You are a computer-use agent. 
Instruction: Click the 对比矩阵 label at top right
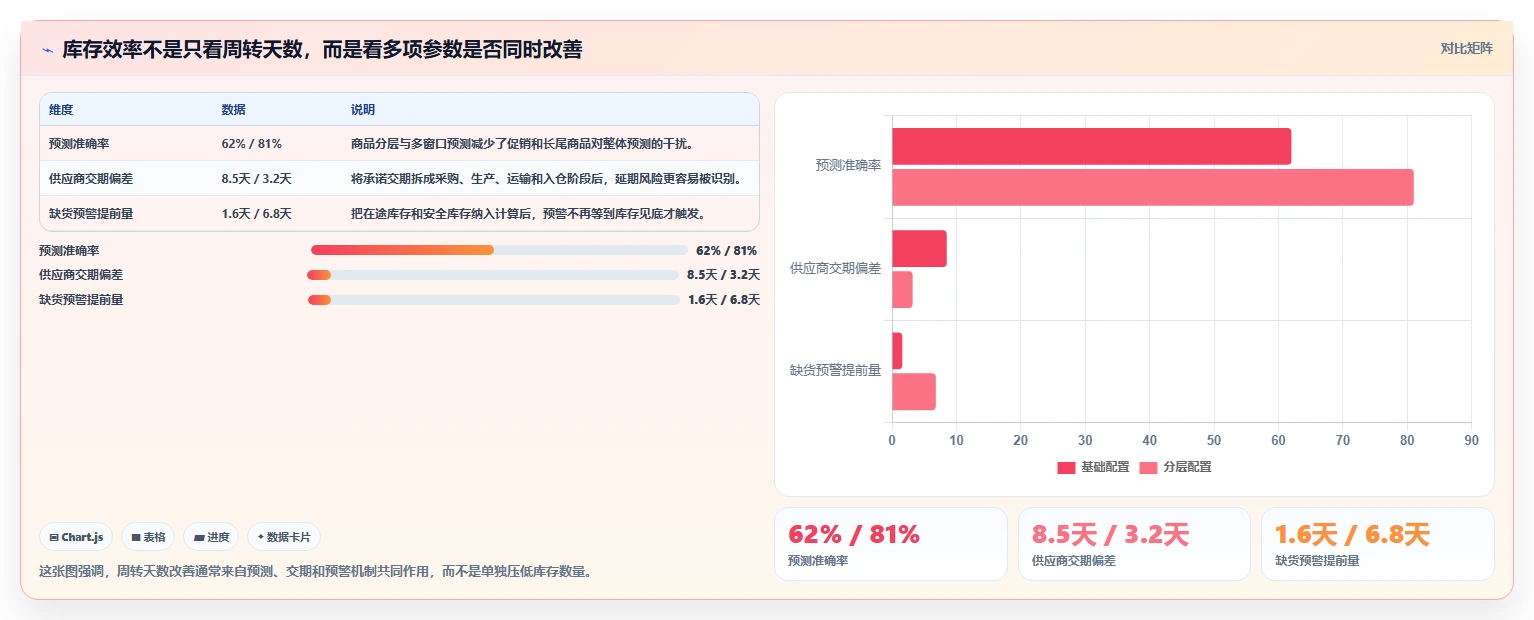[x=1466, y=48]
